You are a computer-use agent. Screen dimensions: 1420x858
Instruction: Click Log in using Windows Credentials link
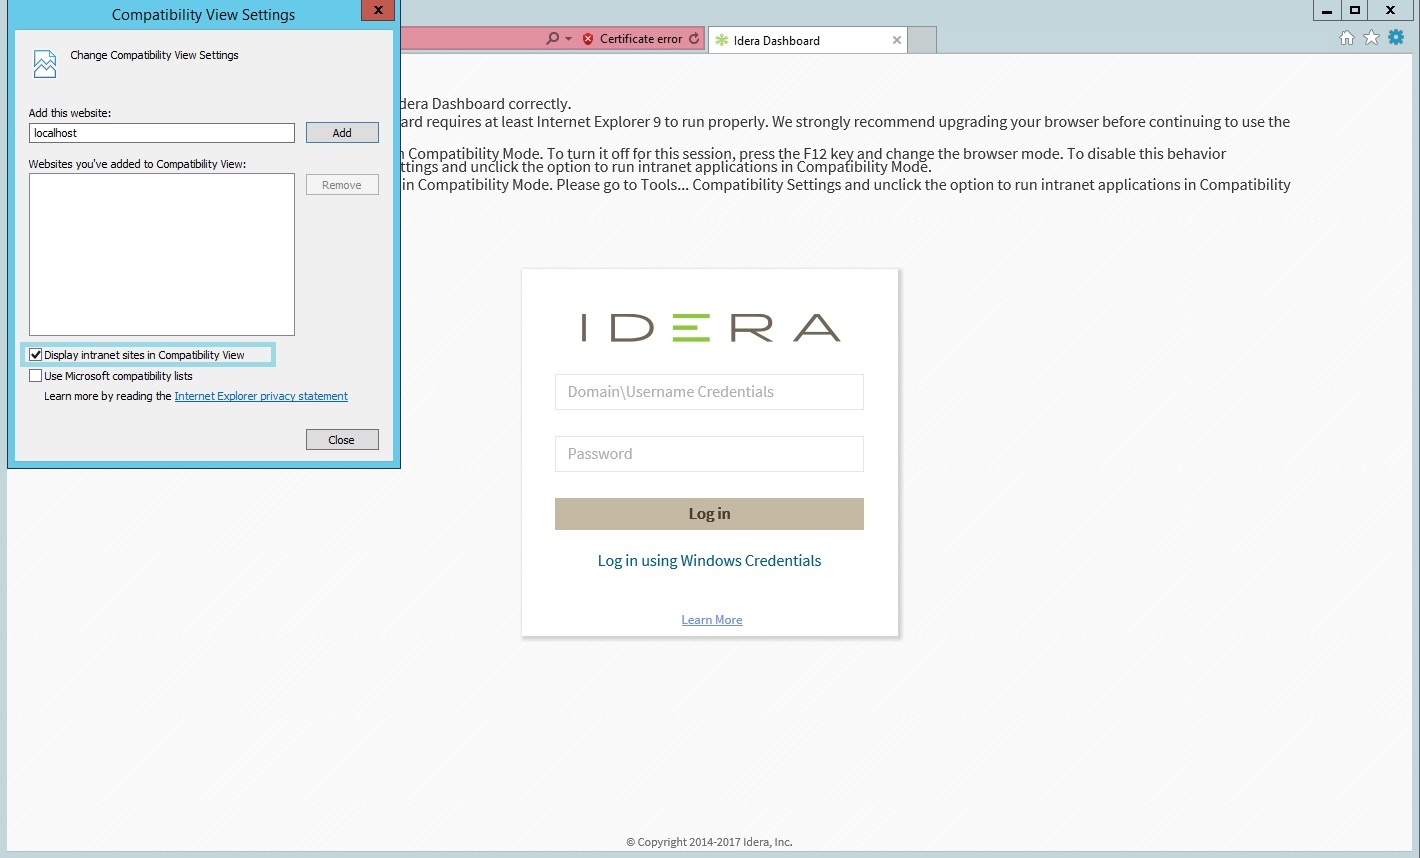(709, 561)
